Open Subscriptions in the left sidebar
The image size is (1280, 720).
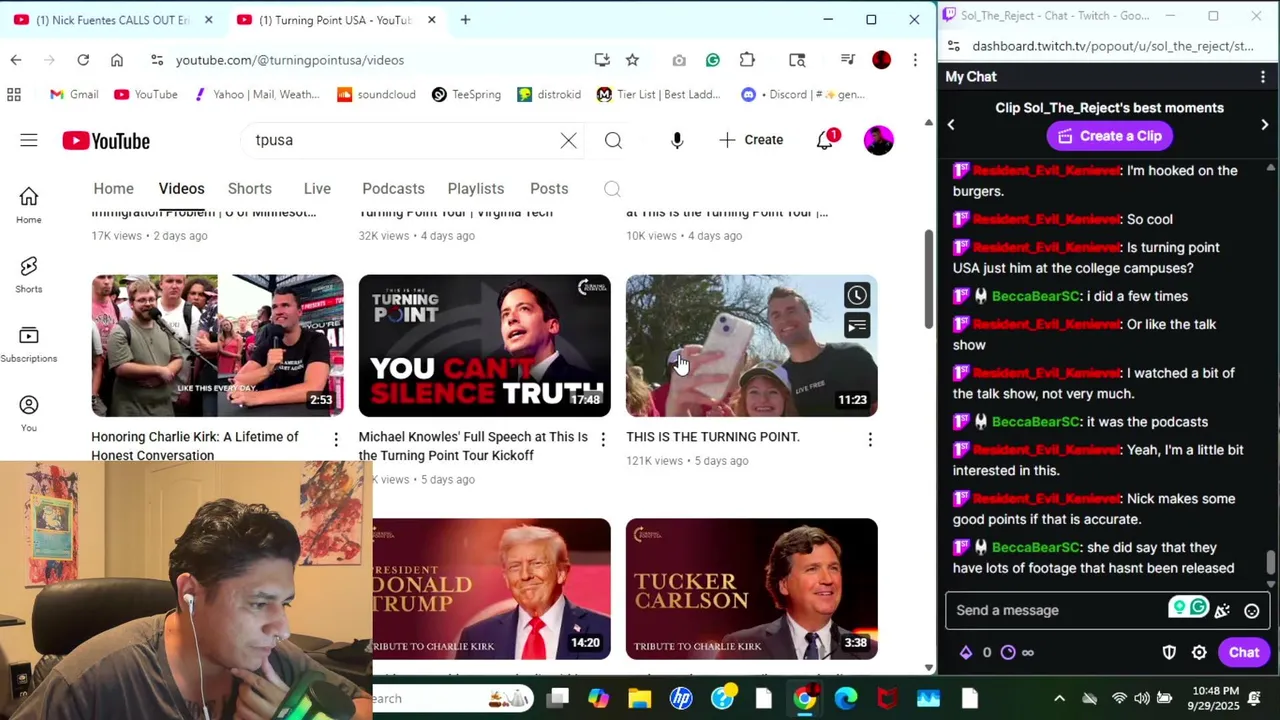(28, 344)
